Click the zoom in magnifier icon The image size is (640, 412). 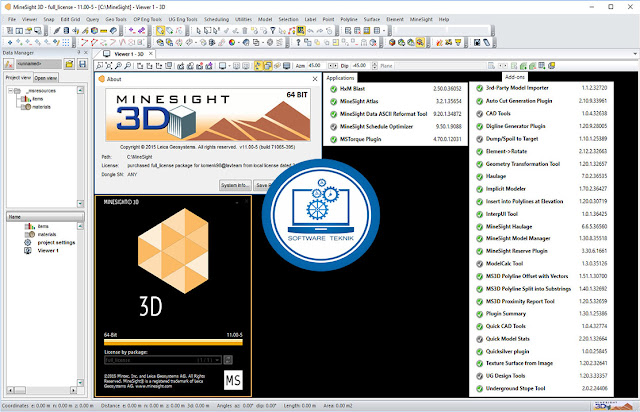(118, 66)
